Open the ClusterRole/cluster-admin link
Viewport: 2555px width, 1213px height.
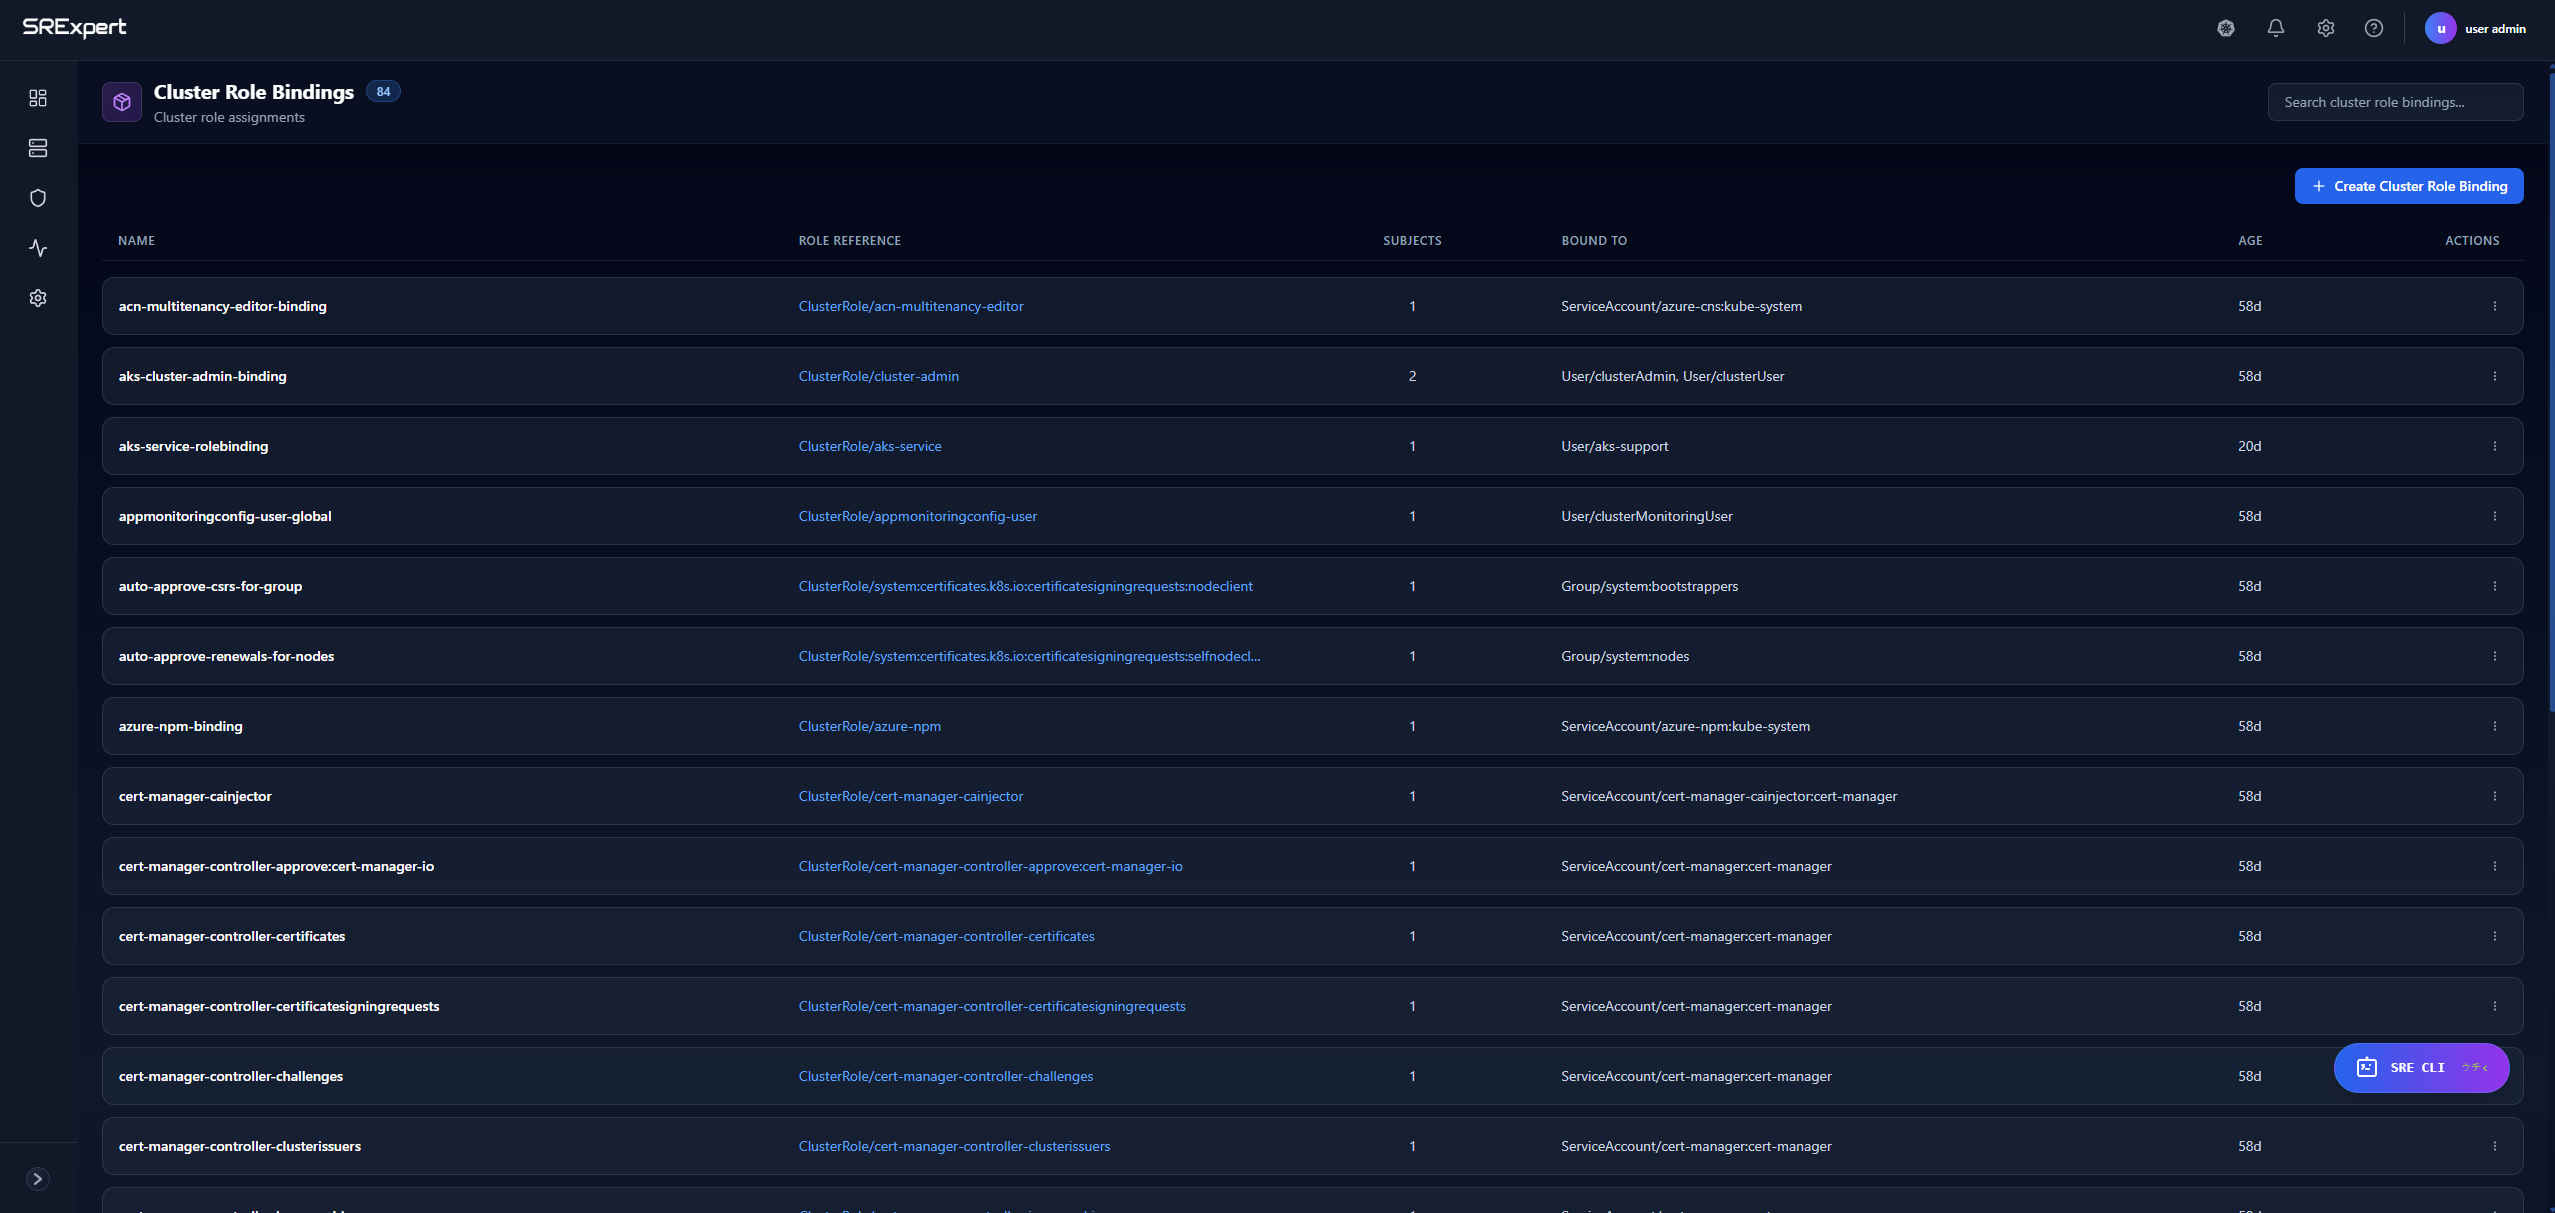point(878,376)
